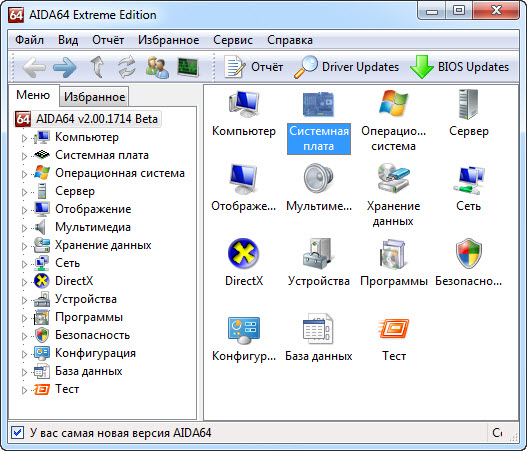Click the Forward arrow in toolbar

[x=65, y=67]
